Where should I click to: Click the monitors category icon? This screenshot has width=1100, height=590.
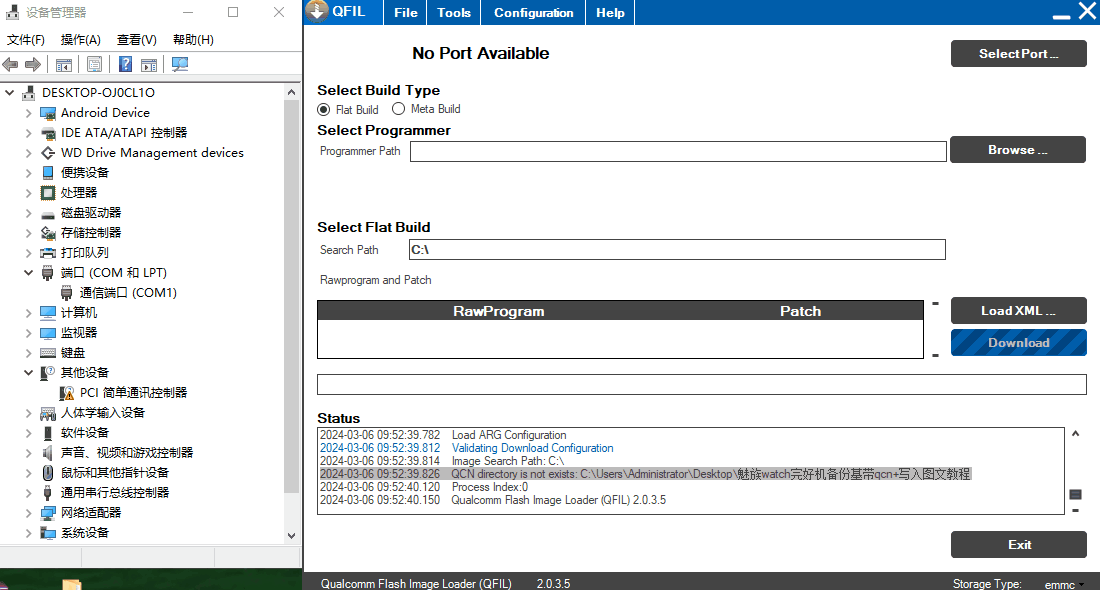[48, 333]
